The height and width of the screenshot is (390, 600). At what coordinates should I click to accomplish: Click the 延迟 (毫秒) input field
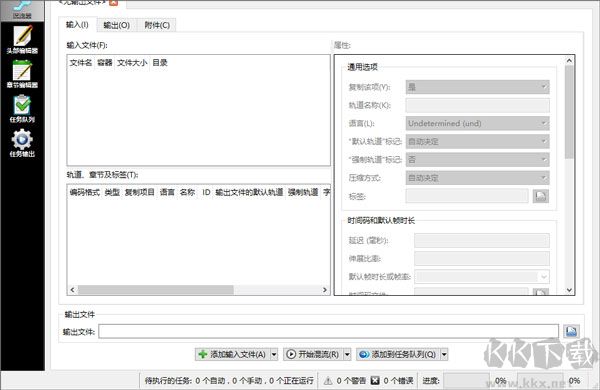[x=482, y=240]
